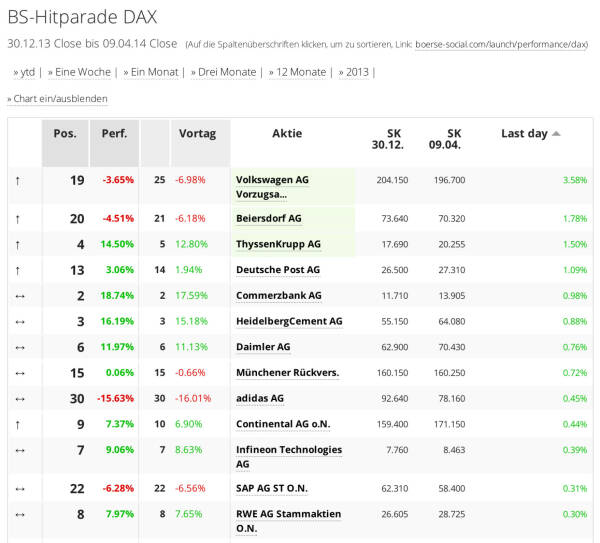Open the boerse-social.com performance link
Image resolution: width=600 pixels, height=543 pixels.
click(x=501, y=45)
